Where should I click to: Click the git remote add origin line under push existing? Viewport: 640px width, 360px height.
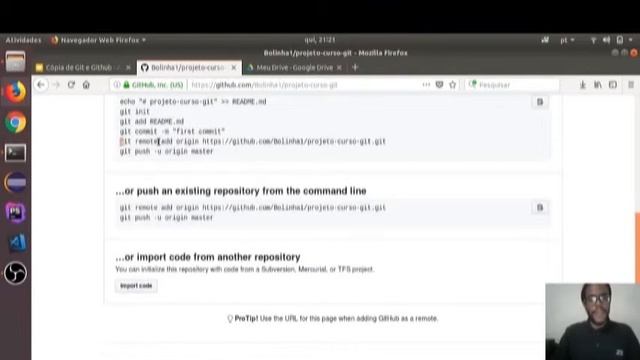click(x=253, y=208)
